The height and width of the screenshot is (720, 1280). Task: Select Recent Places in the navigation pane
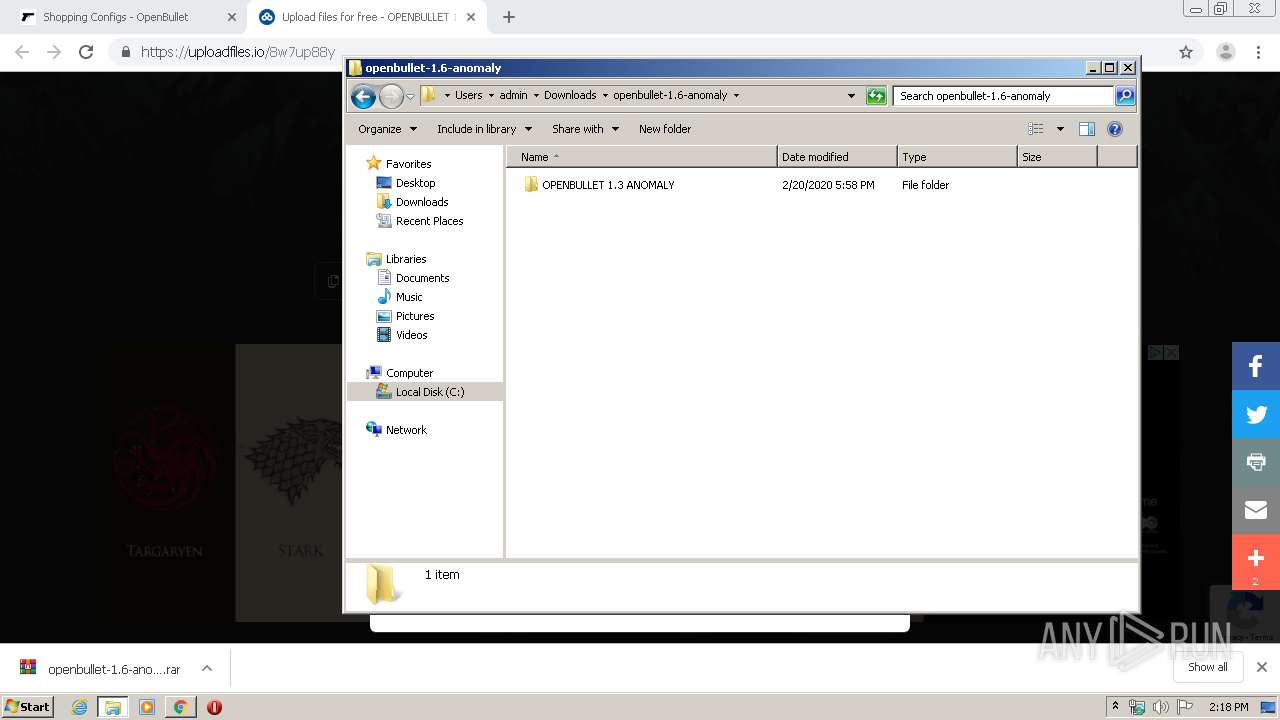[429, 221]
